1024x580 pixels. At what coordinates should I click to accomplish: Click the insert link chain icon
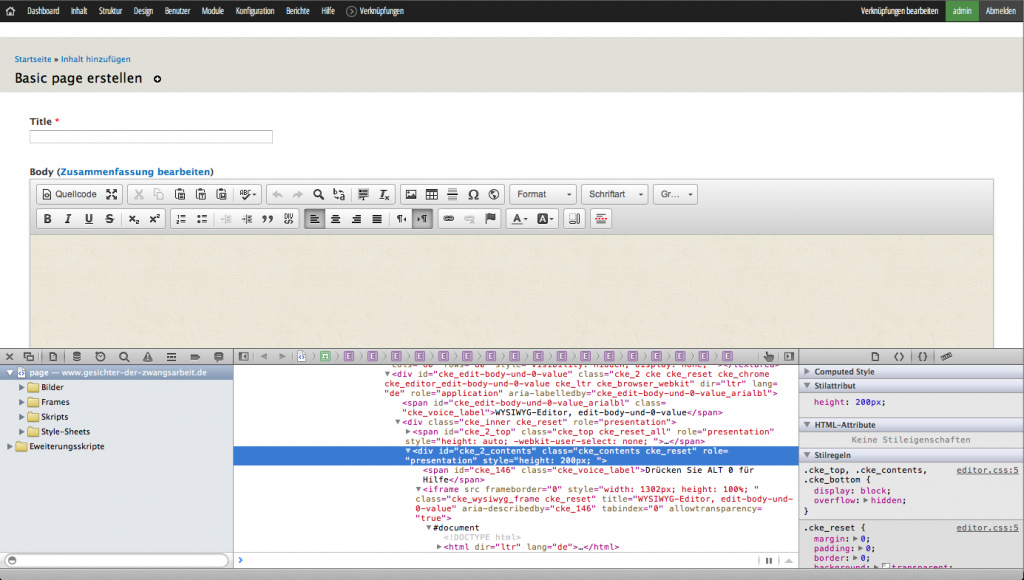(x=448, y=219)
